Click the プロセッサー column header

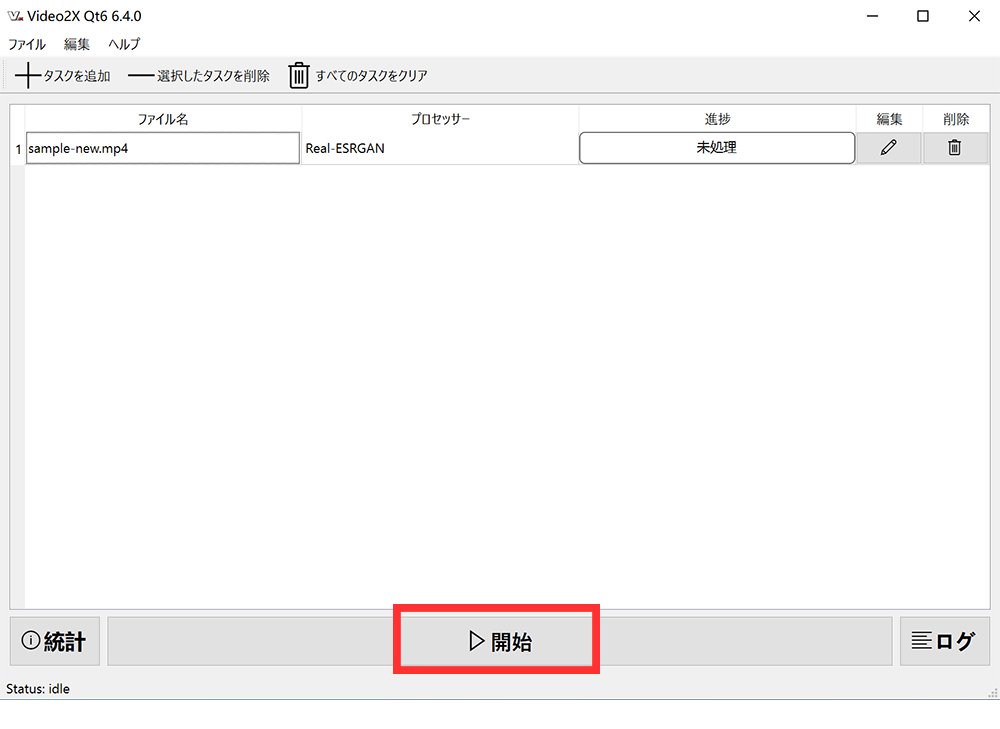pos(440,118)
